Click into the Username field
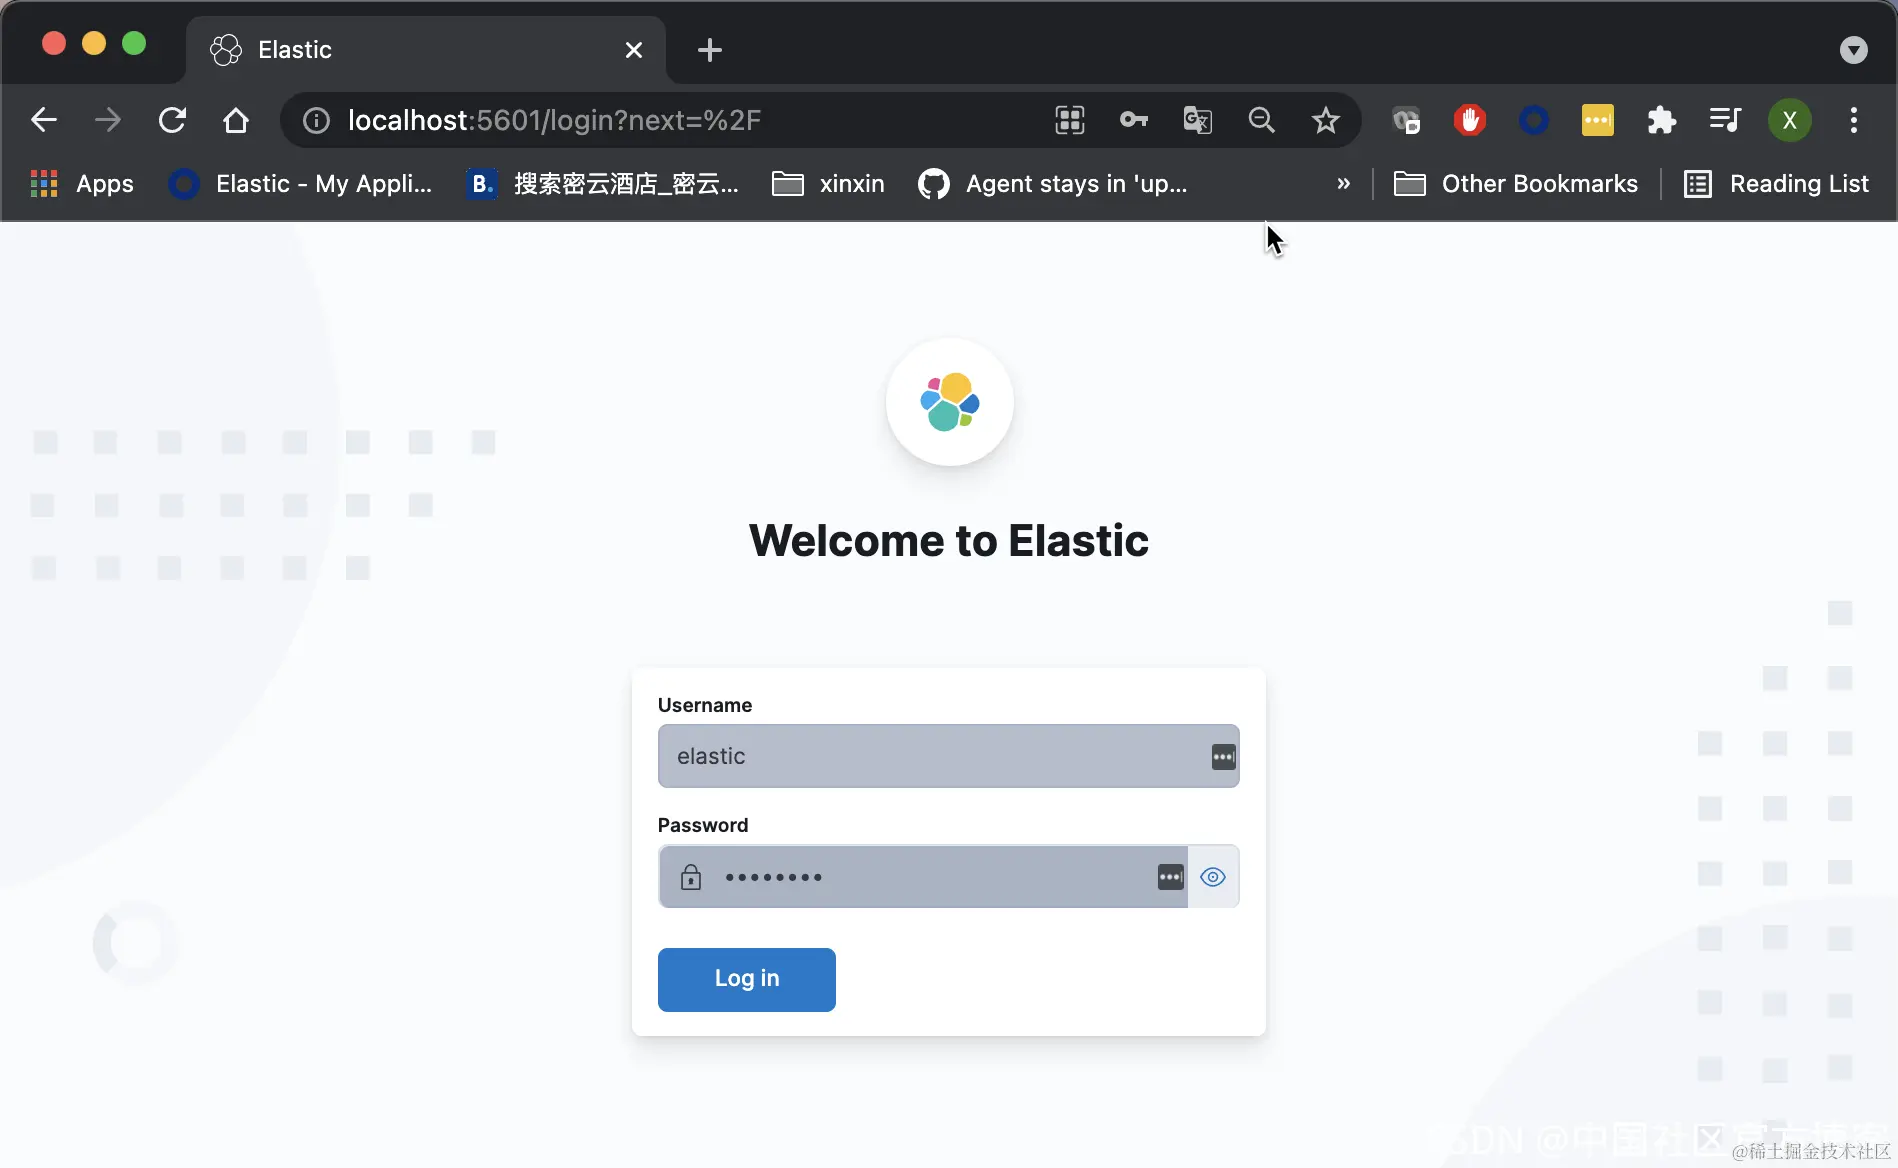Viewport: 1898px width, 1168px height. point(949,756)
